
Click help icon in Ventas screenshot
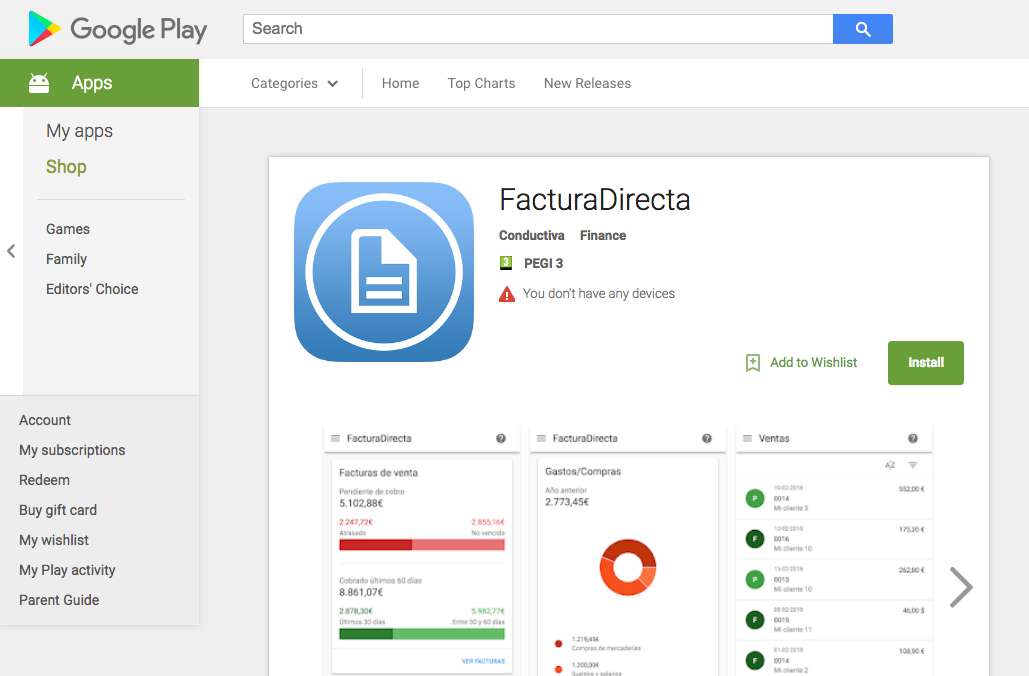tap(913, 438)
